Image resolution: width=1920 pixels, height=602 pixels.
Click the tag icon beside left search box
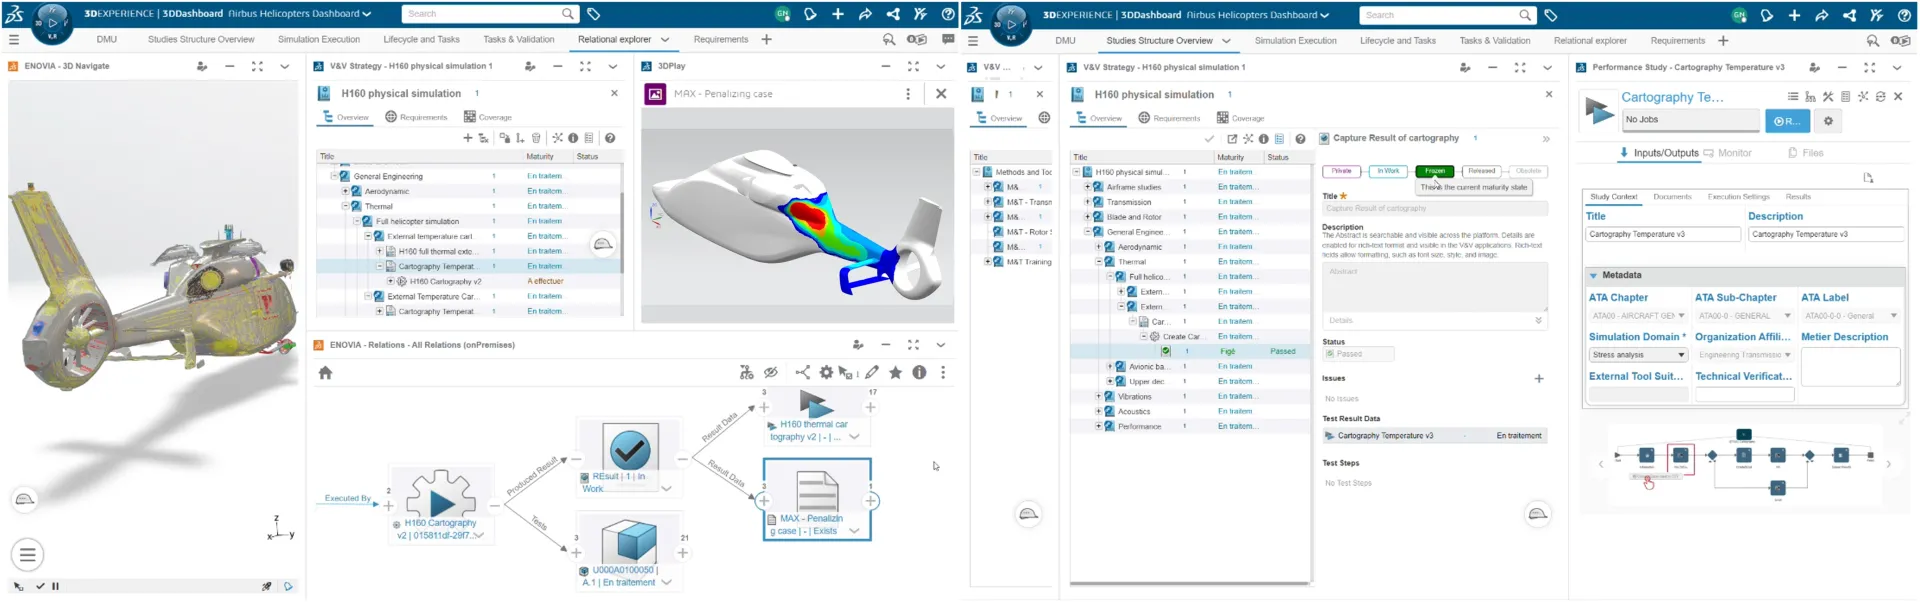coord(593,14)
